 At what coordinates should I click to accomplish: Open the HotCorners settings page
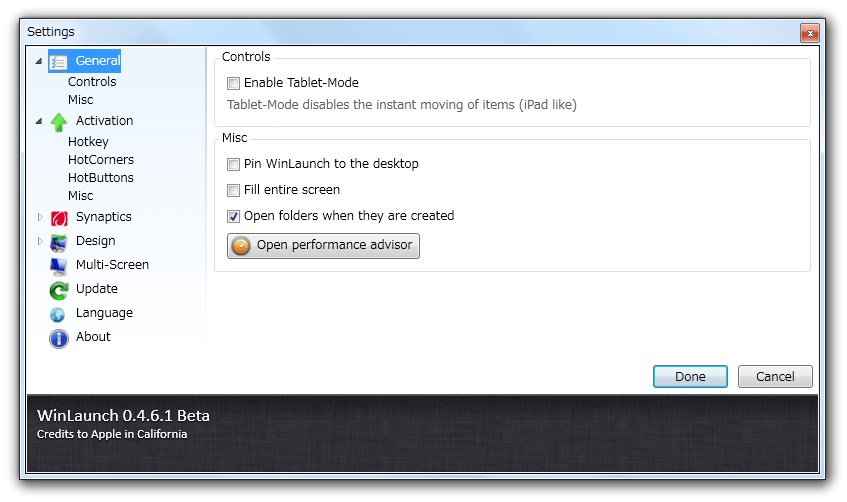point(101,160)
